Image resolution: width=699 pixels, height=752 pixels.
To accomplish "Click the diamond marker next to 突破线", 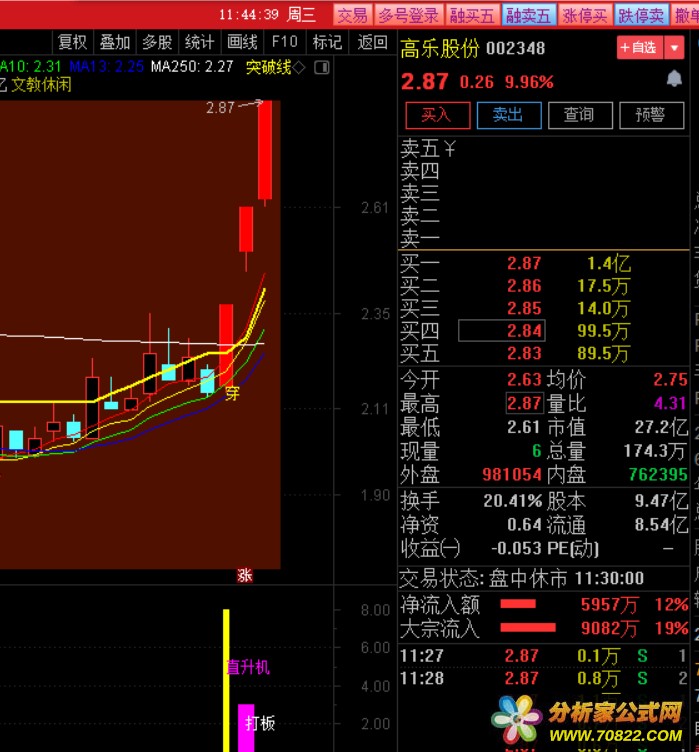I will point(299,68).
